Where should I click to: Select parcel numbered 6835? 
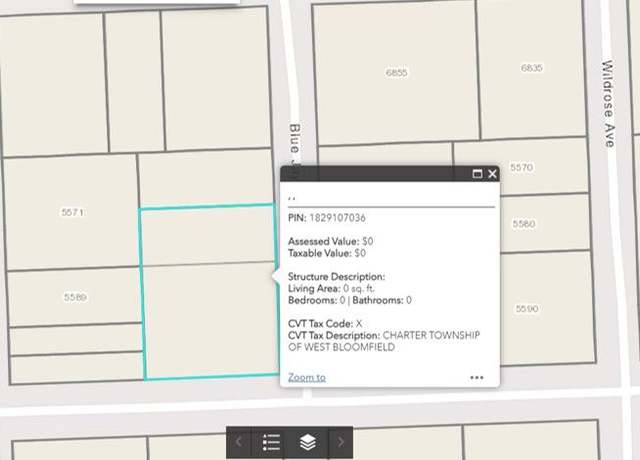[x=531, y=68]
